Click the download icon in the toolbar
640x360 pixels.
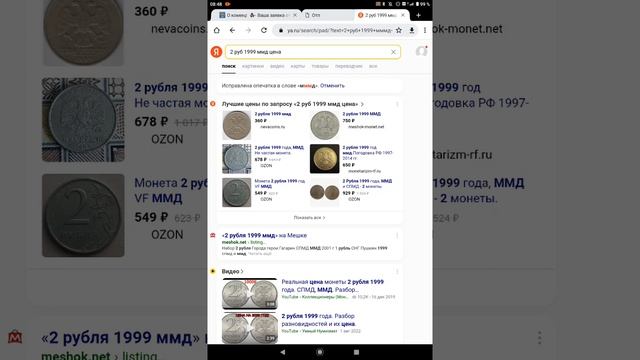[412, 30]
